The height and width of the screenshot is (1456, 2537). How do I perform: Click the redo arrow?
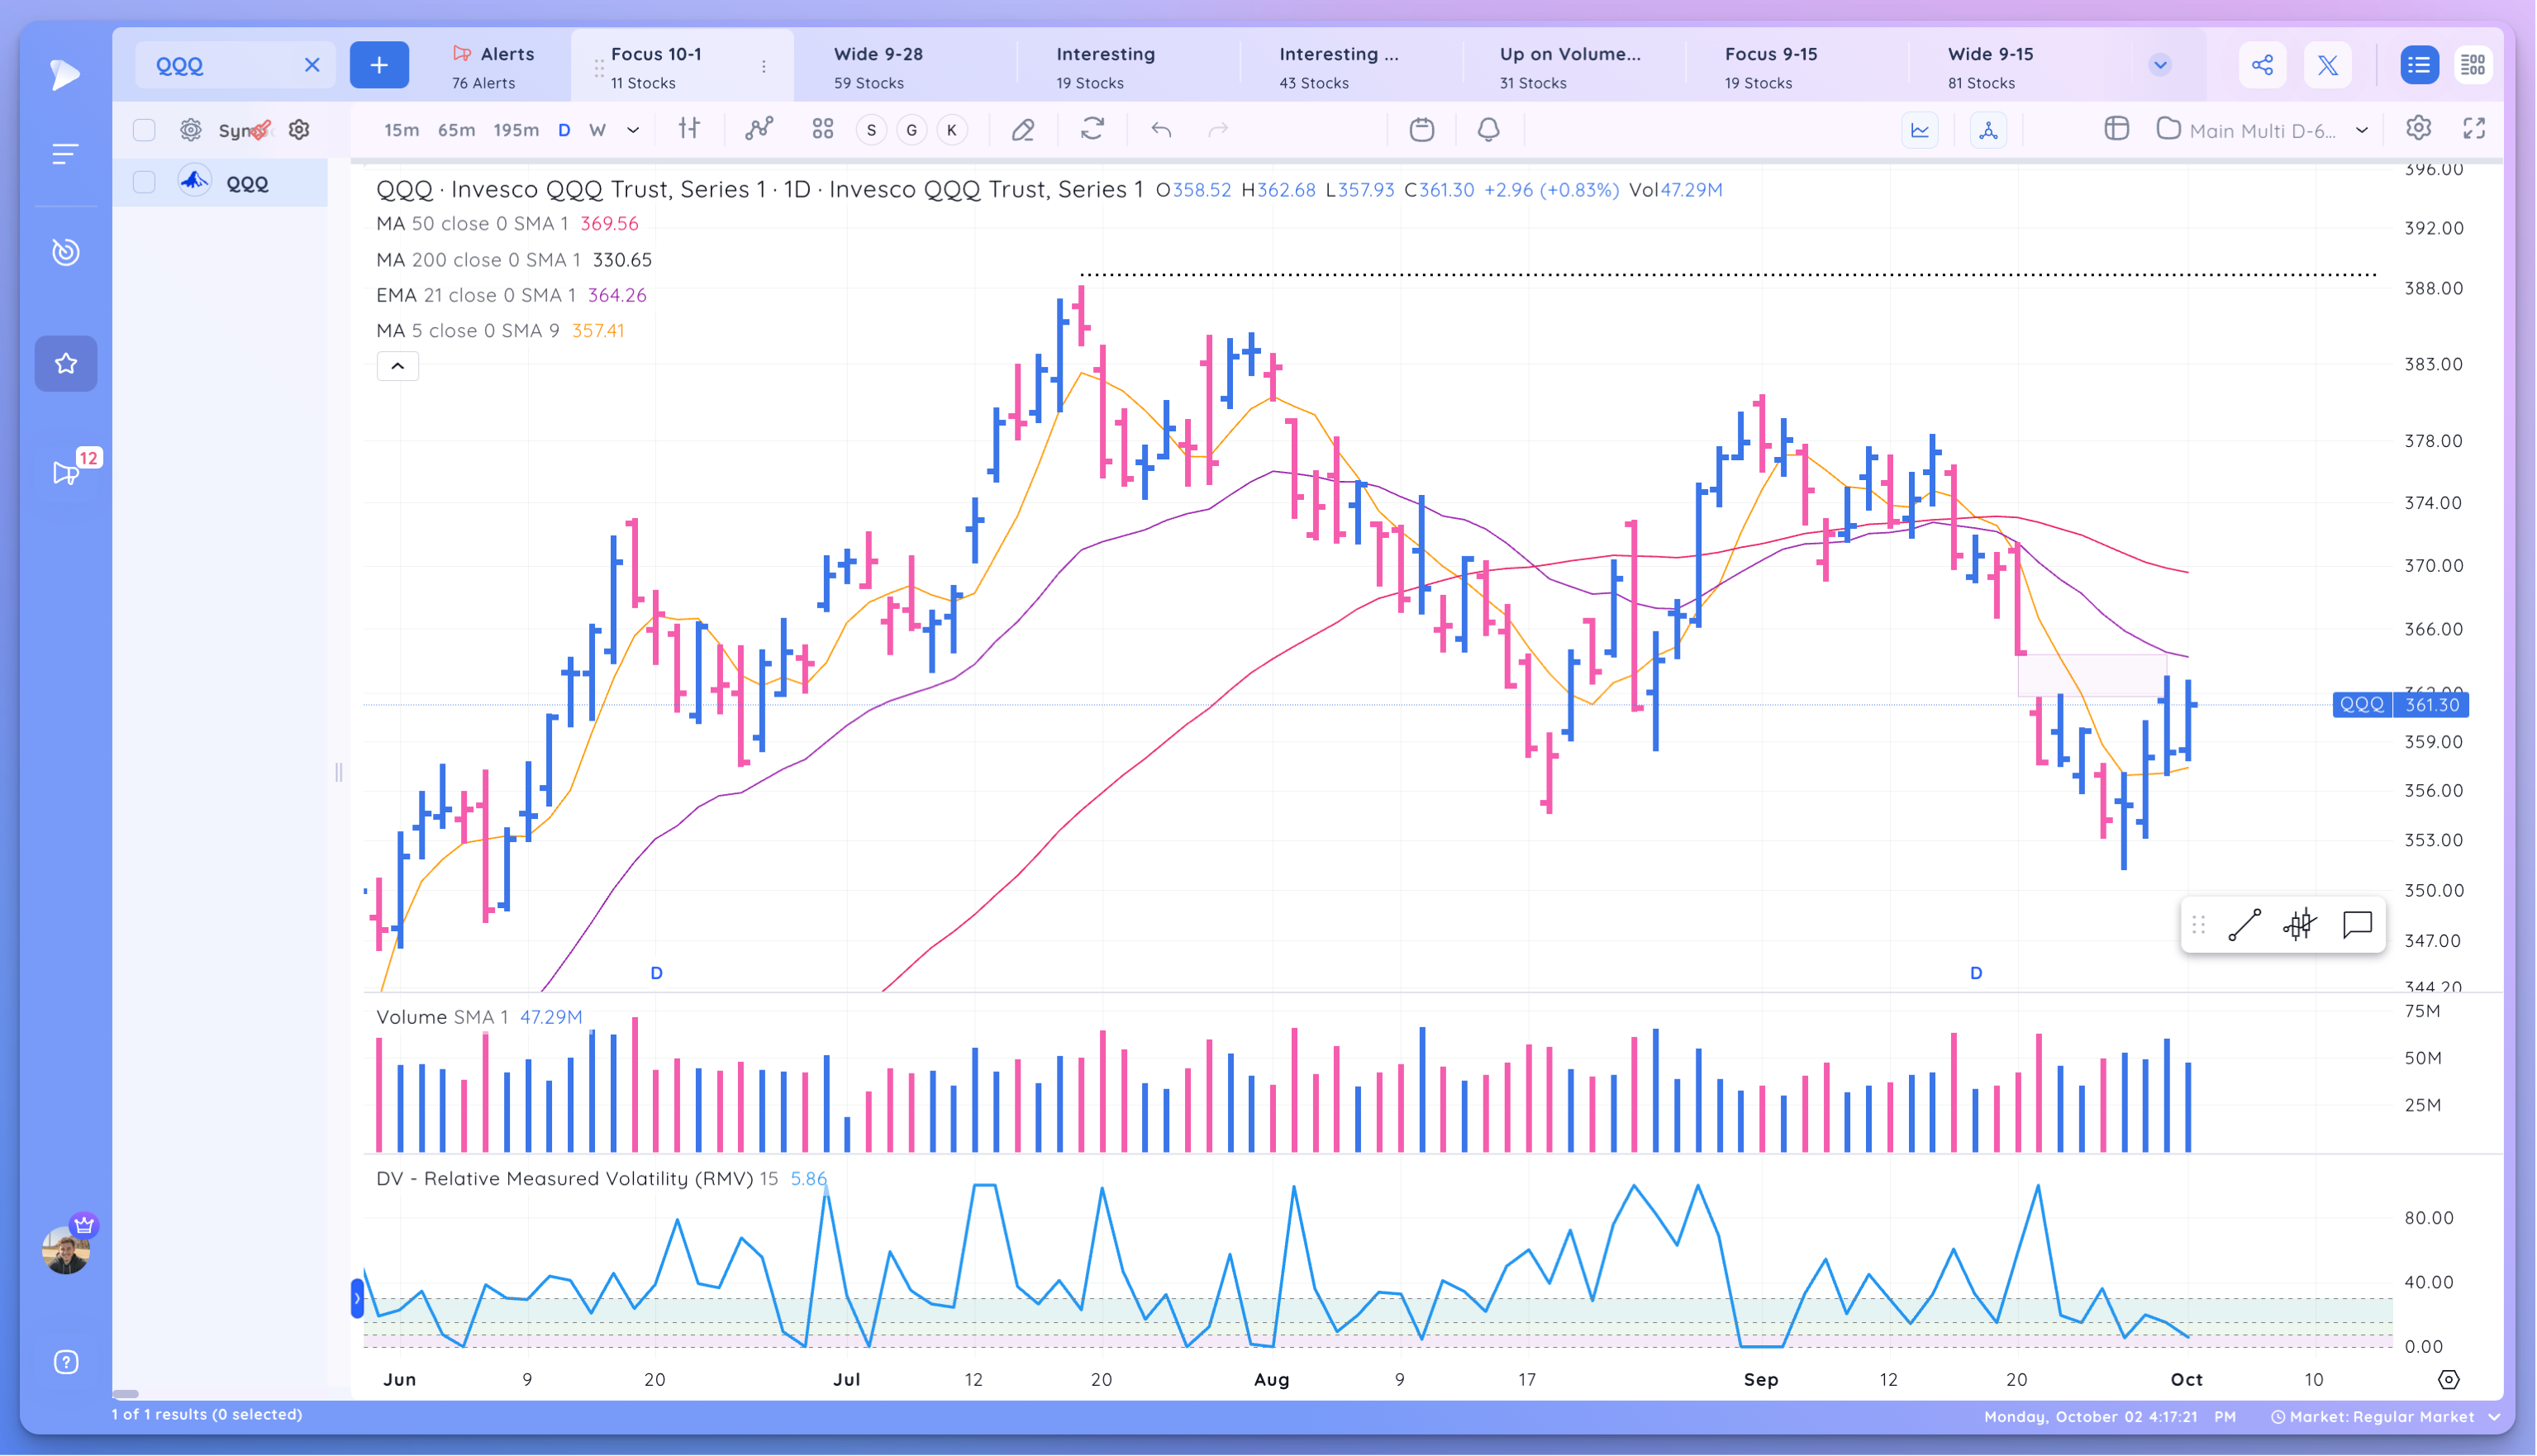point(1218,130)
